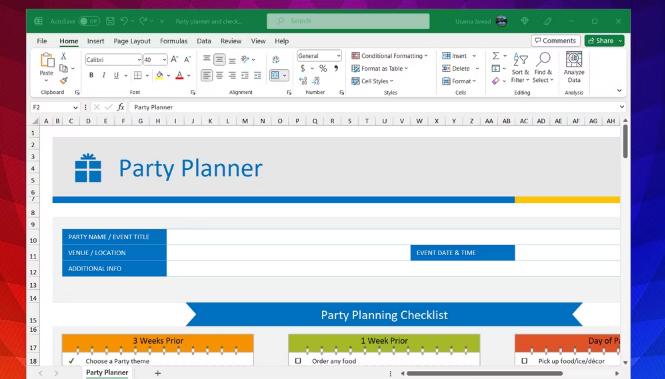Image resolution: width=665 pixels, height=379 pixels.
Task: Click the Undo arrow
Action: tap(124, 21)
